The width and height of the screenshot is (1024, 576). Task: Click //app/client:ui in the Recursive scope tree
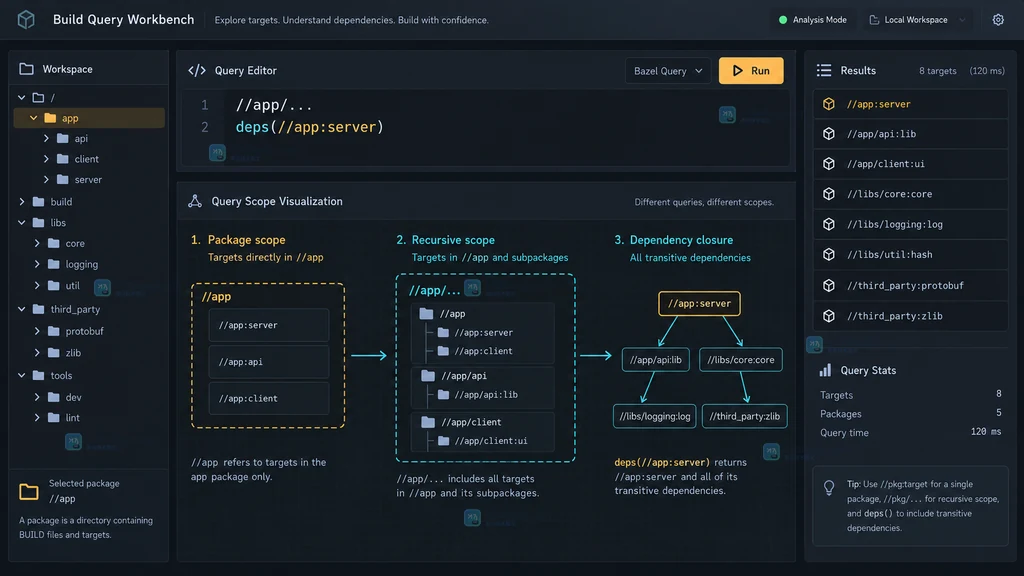(x=490, y=441)
